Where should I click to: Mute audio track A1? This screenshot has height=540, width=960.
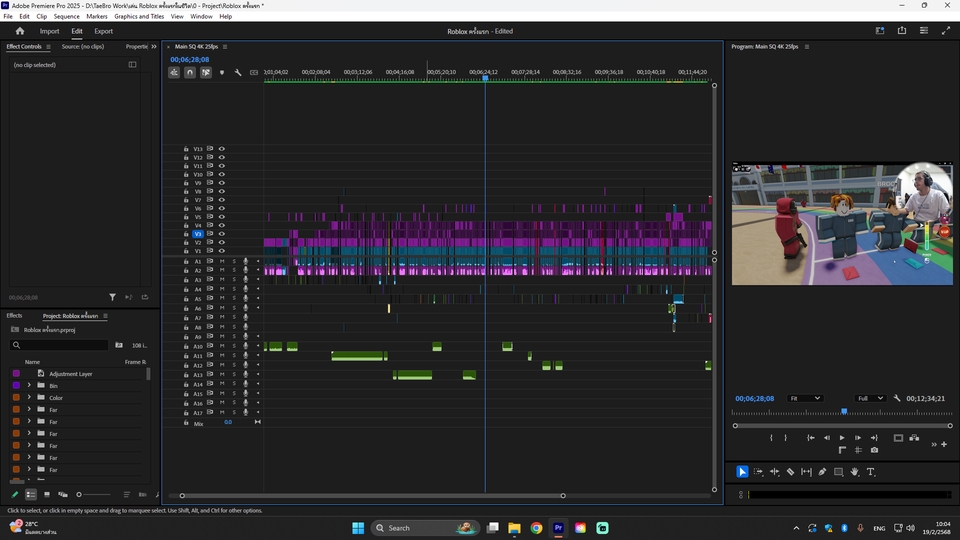pos(222,261)
